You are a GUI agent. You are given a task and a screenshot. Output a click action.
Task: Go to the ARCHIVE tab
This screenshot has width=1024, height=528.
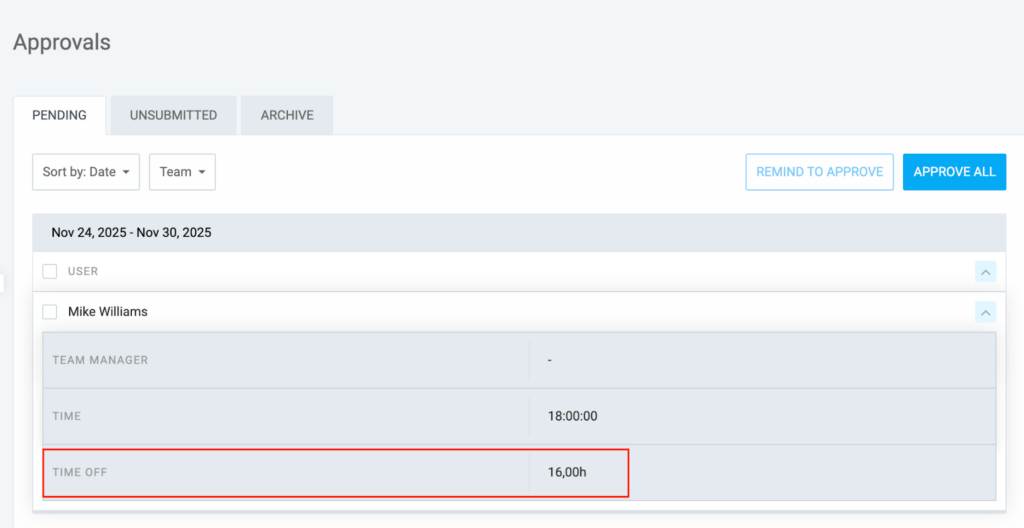click(287, 115)
